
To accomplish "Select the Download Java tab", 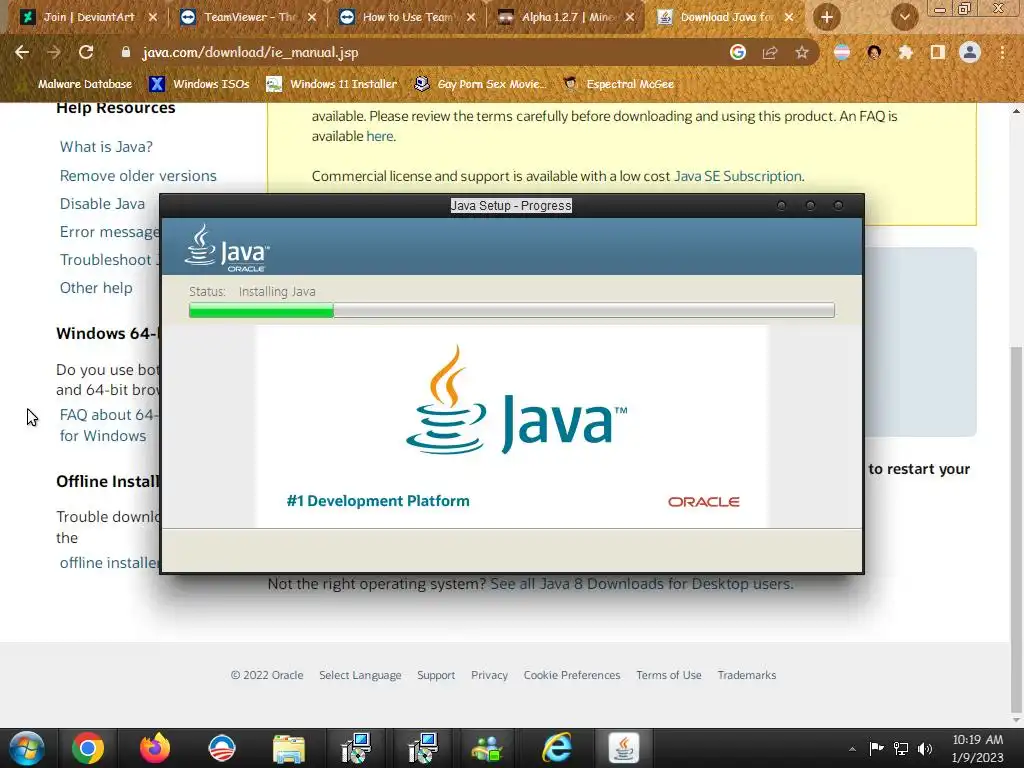I will pos(727,17).
